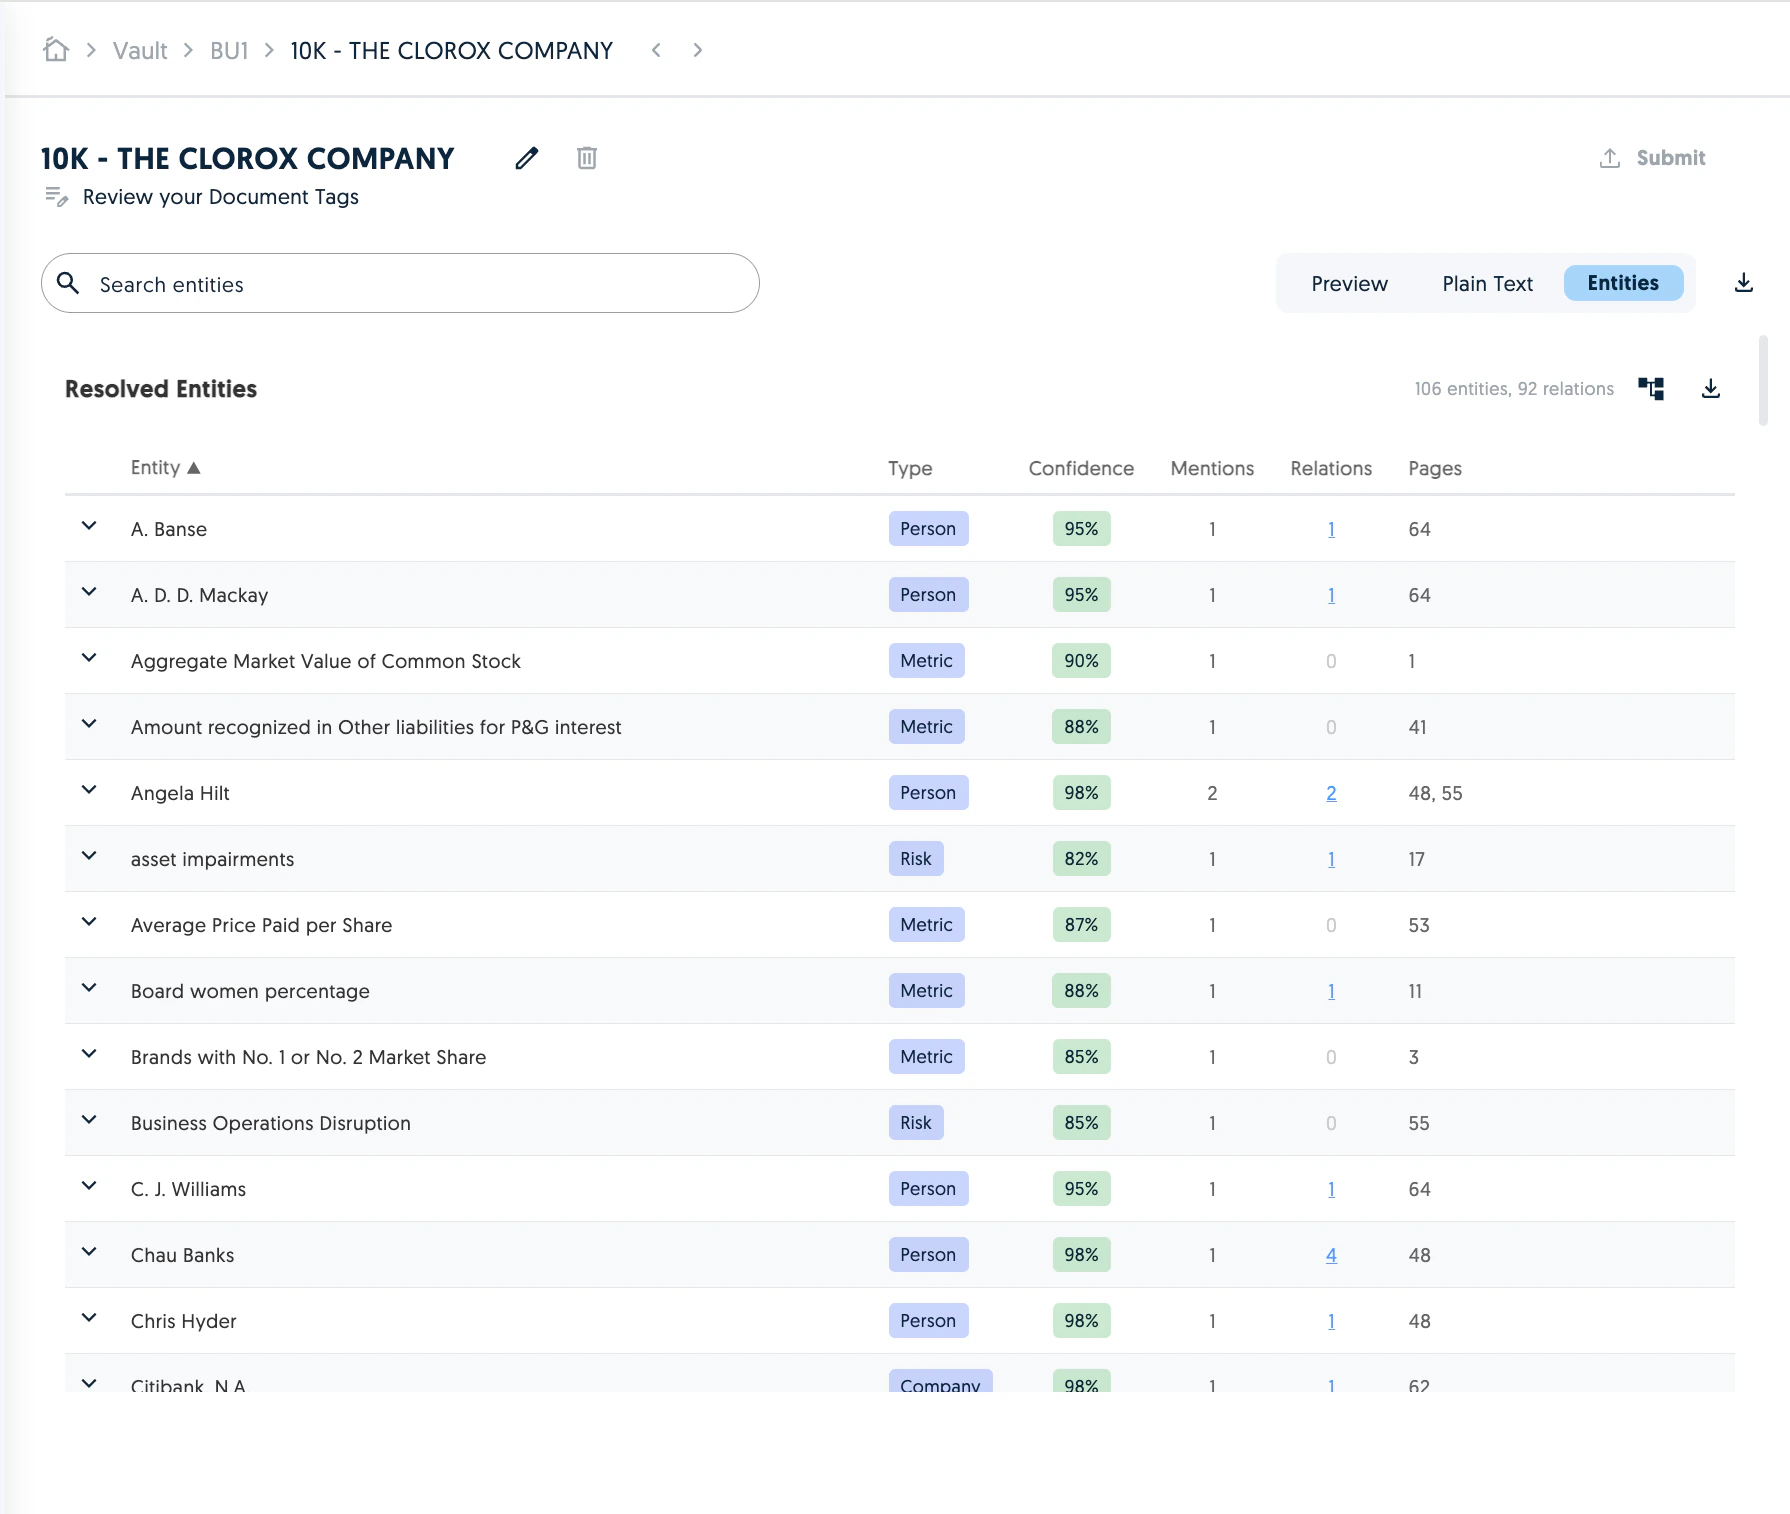Click the search magnifier icon
This screenshot has width=1790, height=1514.
[x=68, y=284]
